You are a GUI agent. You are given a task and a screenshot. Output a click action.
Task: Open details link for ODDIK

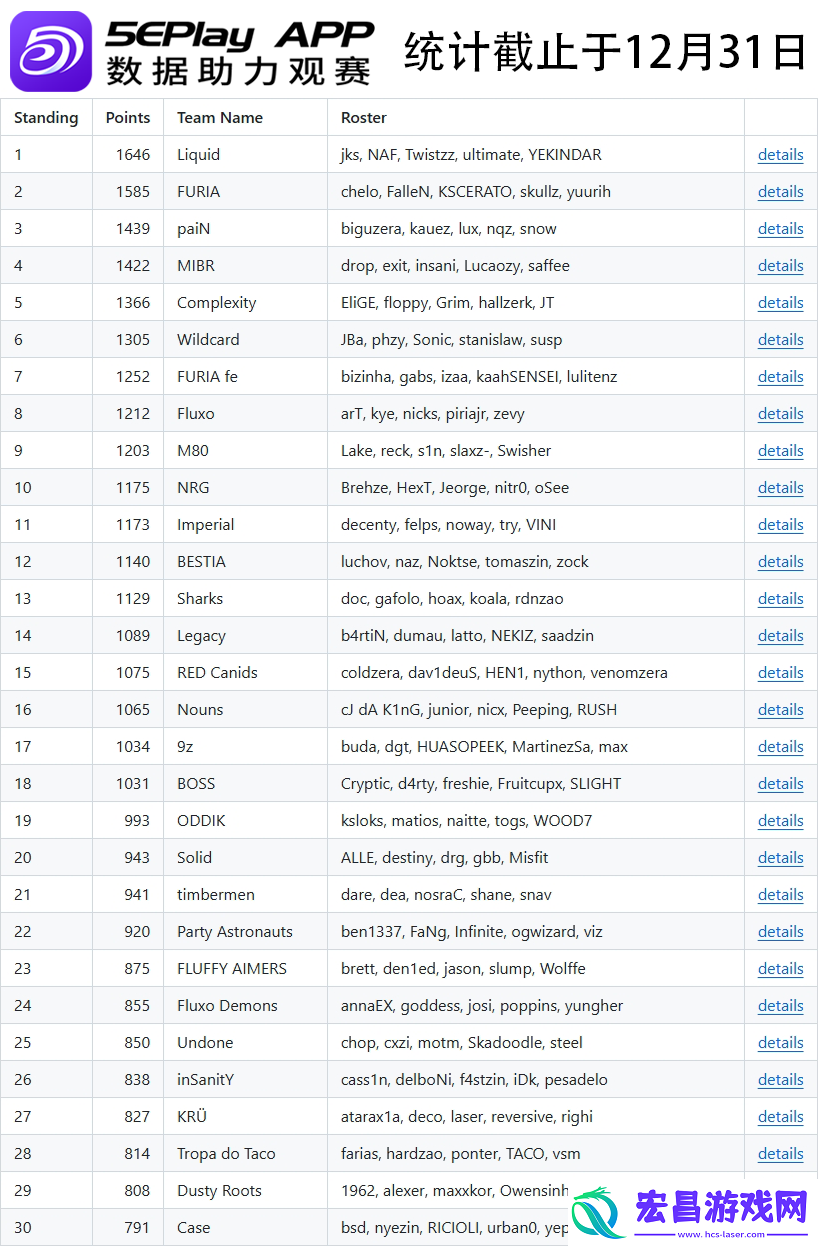(780, 821)
